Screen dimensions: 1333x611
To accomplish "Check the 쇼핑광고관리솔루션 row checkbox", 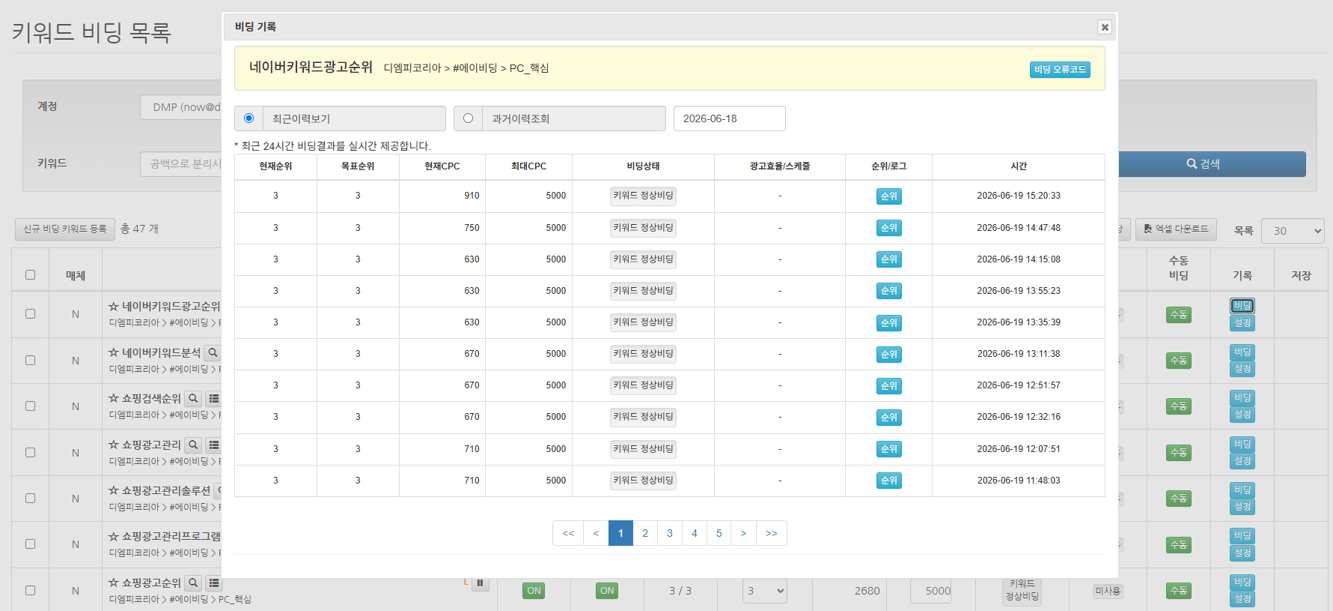I will (x=30, y=498).
